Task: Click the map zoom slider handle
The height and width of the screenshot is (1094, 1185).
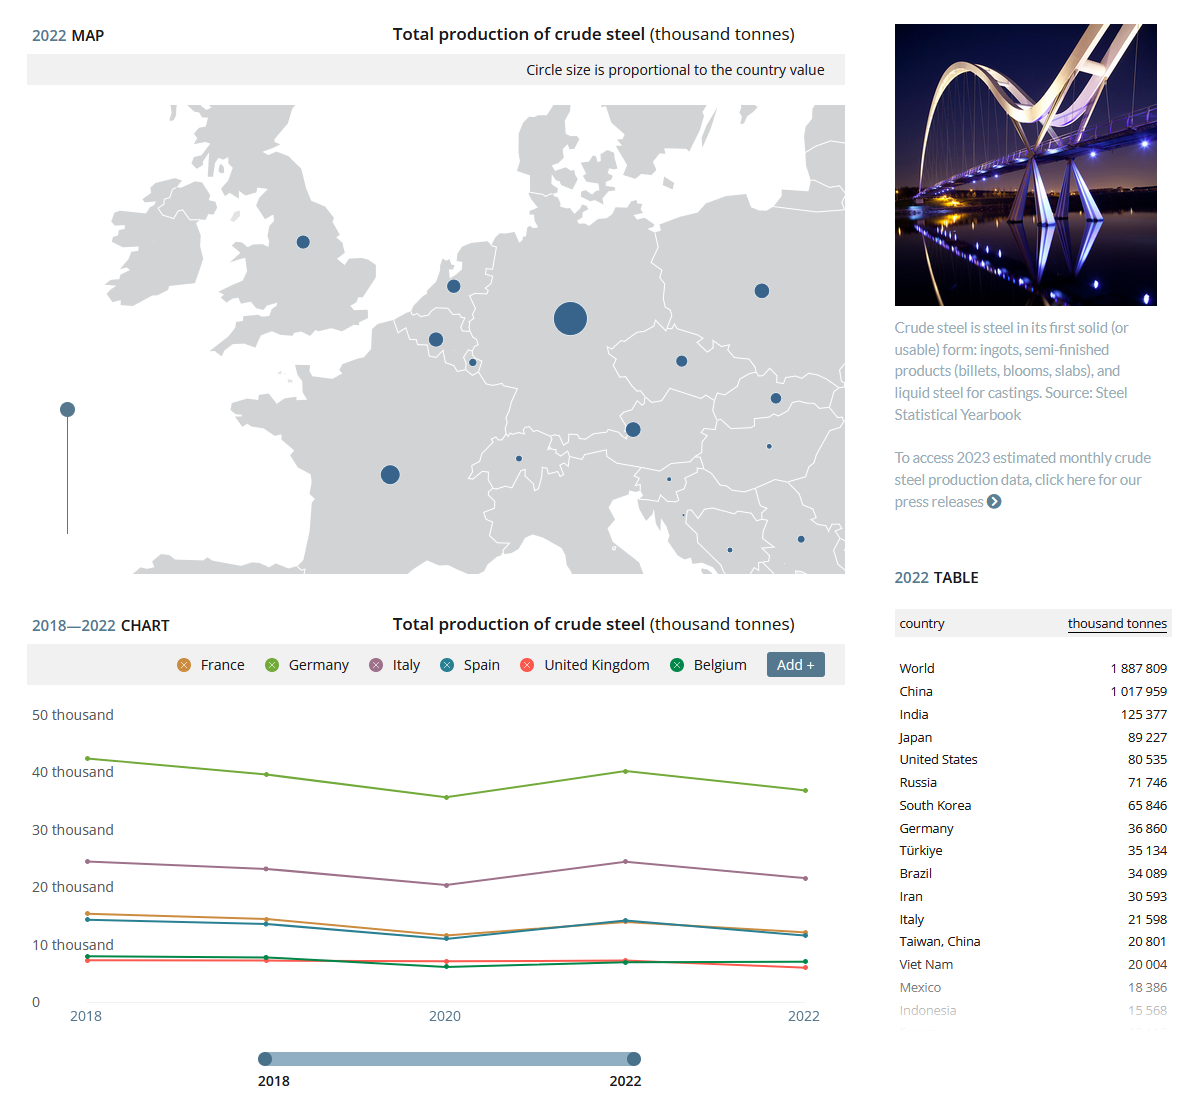Action: (x=67, y=409)
